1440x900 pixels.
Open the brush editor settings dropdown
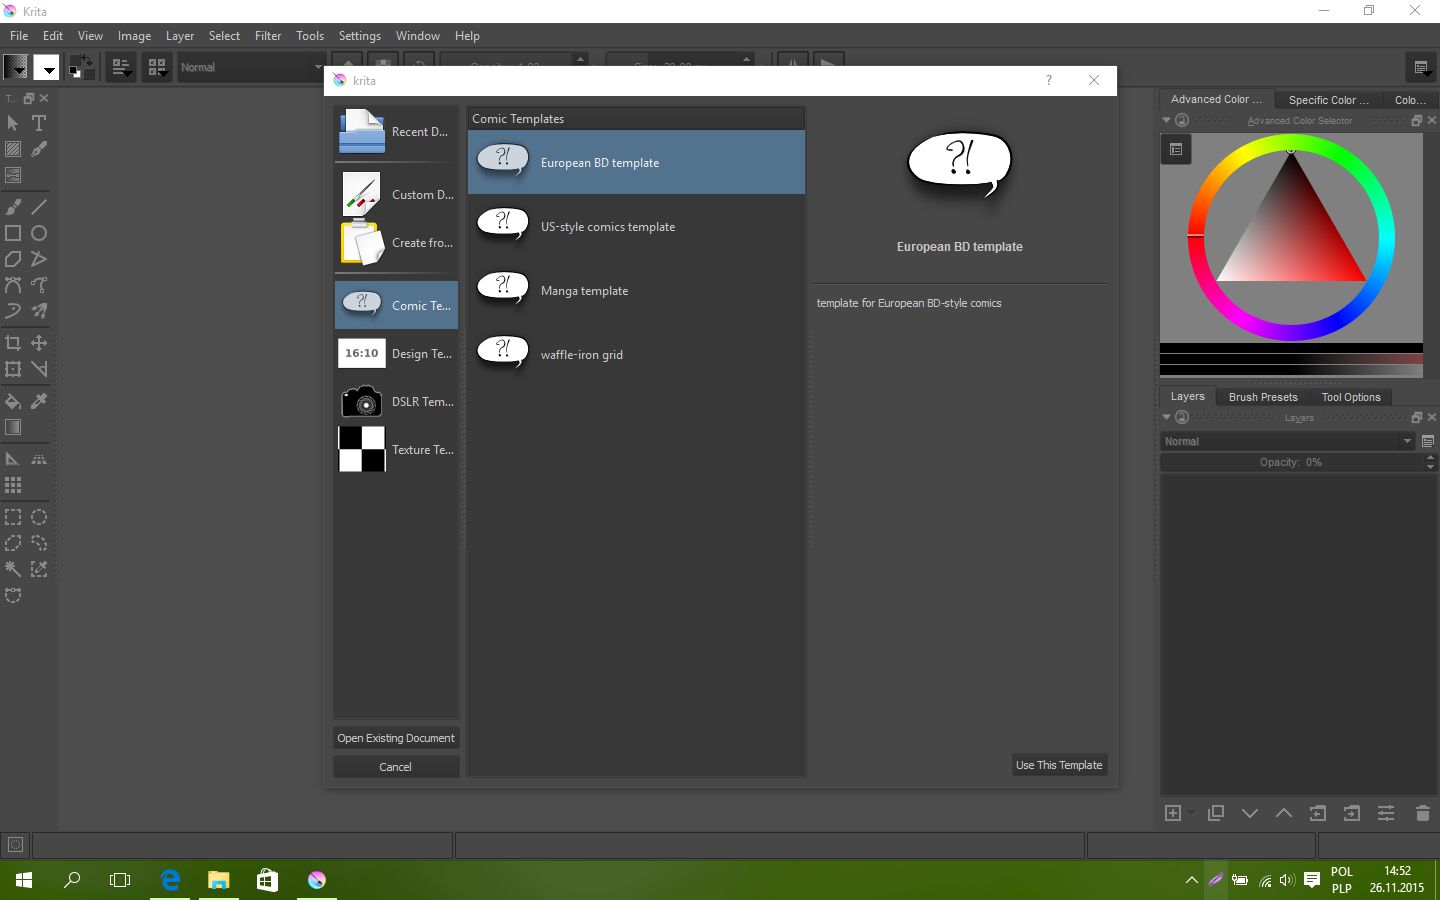(121, 67)
